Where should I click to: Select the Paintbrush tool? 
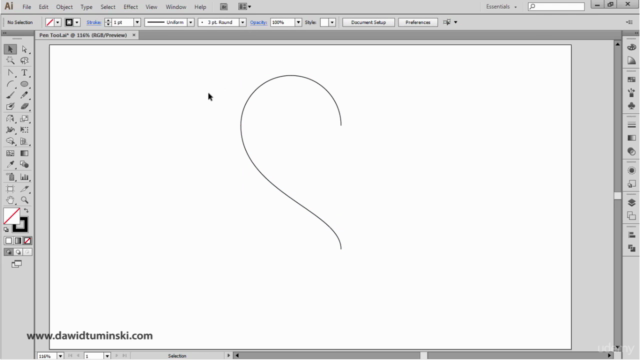(10, 95)
